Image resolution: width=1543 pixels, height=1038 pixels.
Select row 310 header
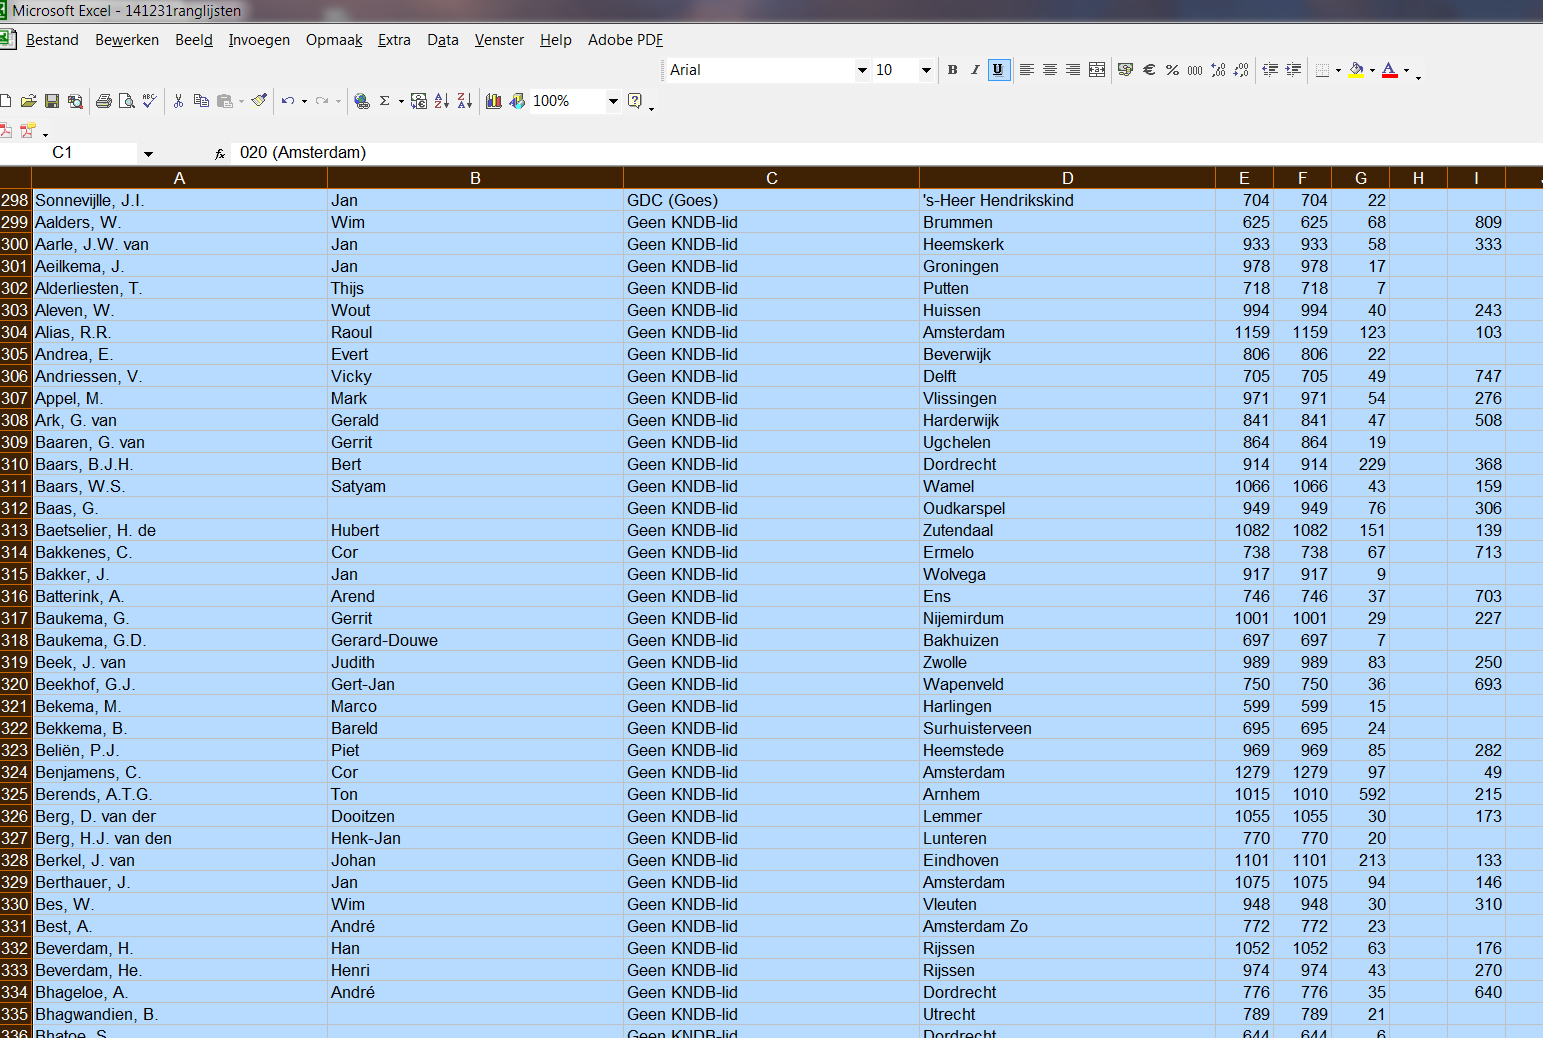tap(15, 464)
